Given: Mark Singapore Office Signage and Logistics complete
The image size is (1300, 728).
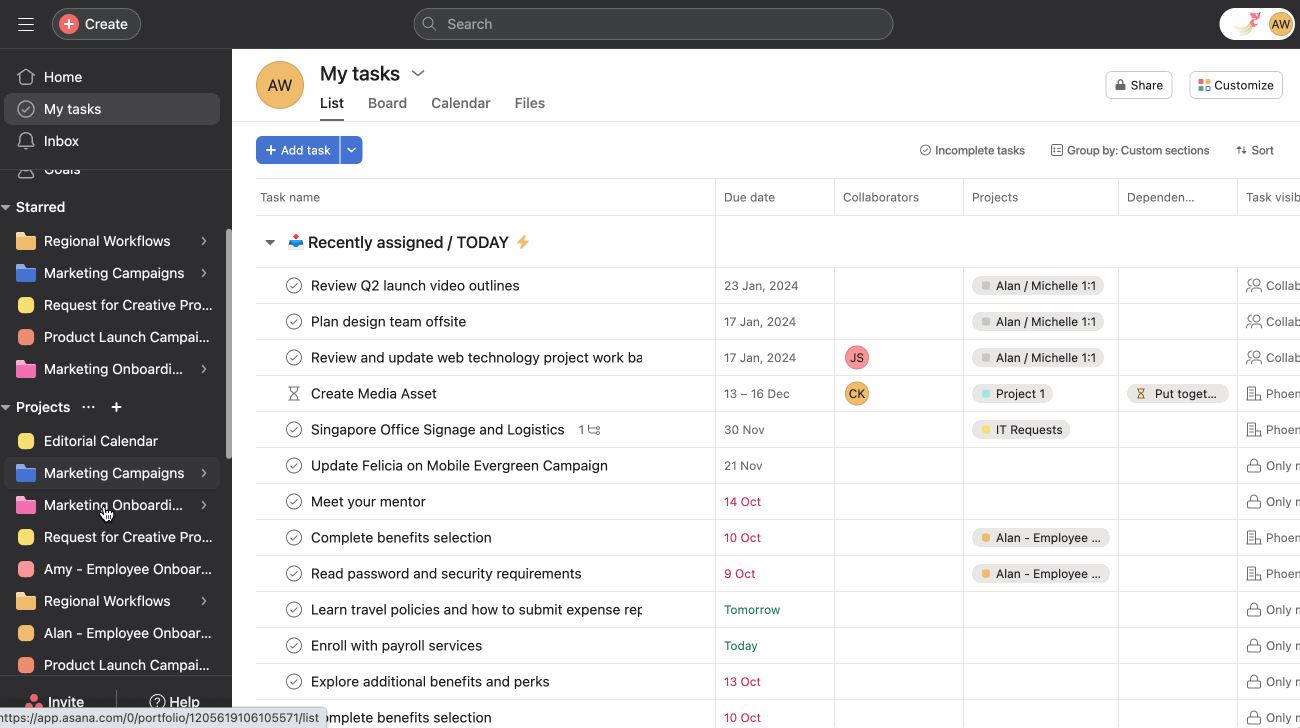Looking at the screenshot, I should [x=294, y=430].
